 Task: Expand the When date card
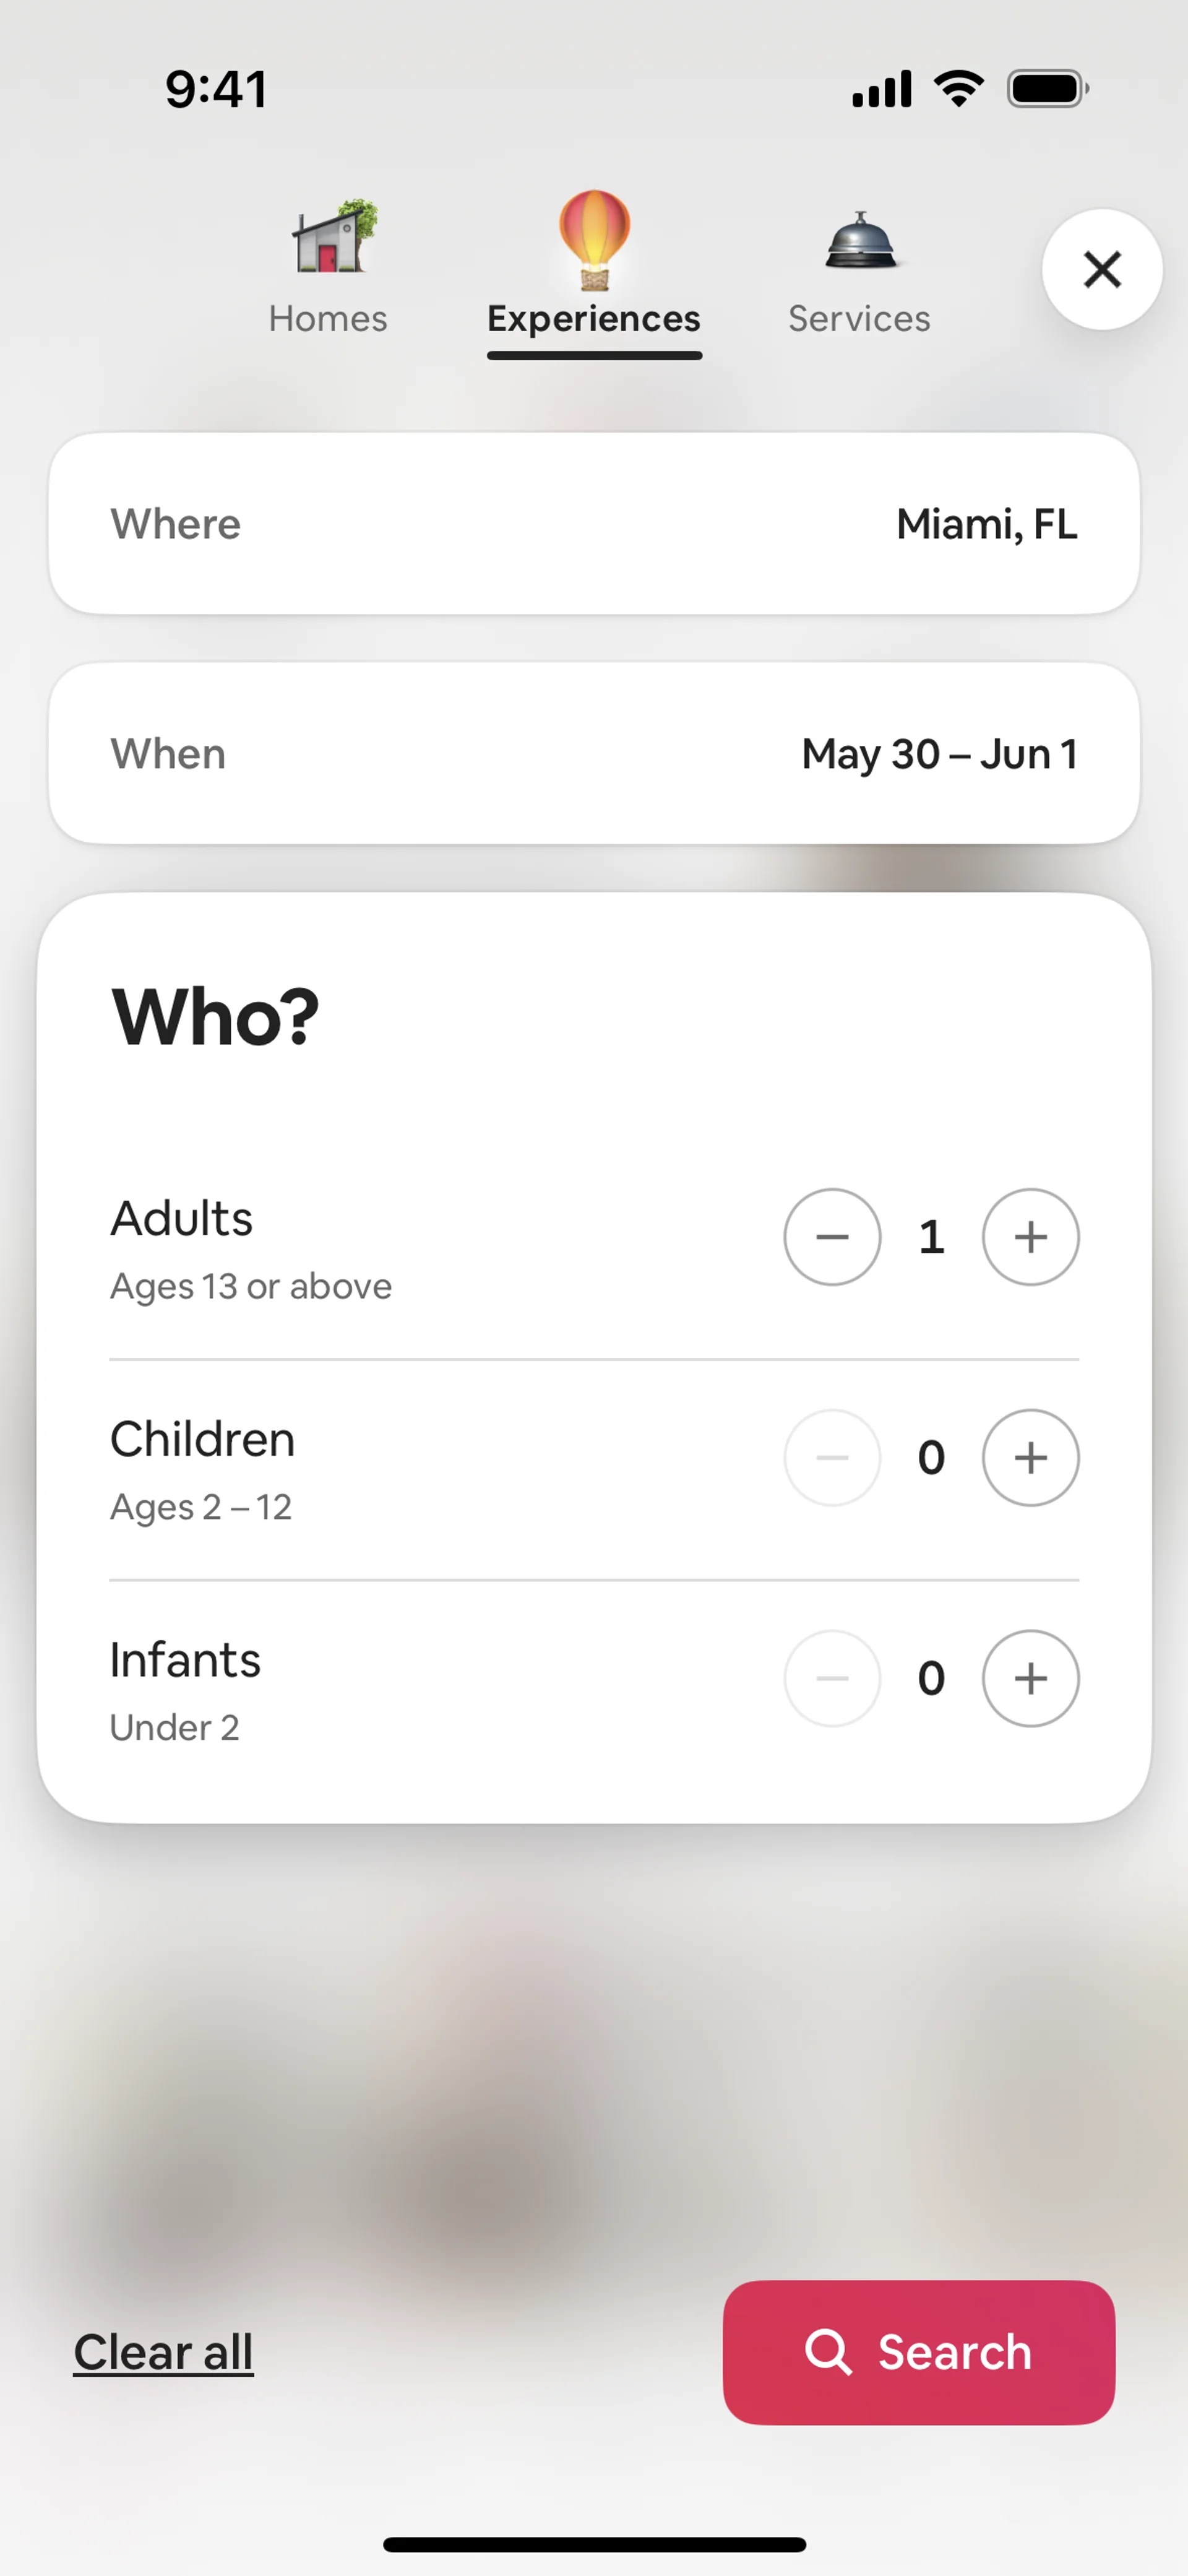point(594,753)
